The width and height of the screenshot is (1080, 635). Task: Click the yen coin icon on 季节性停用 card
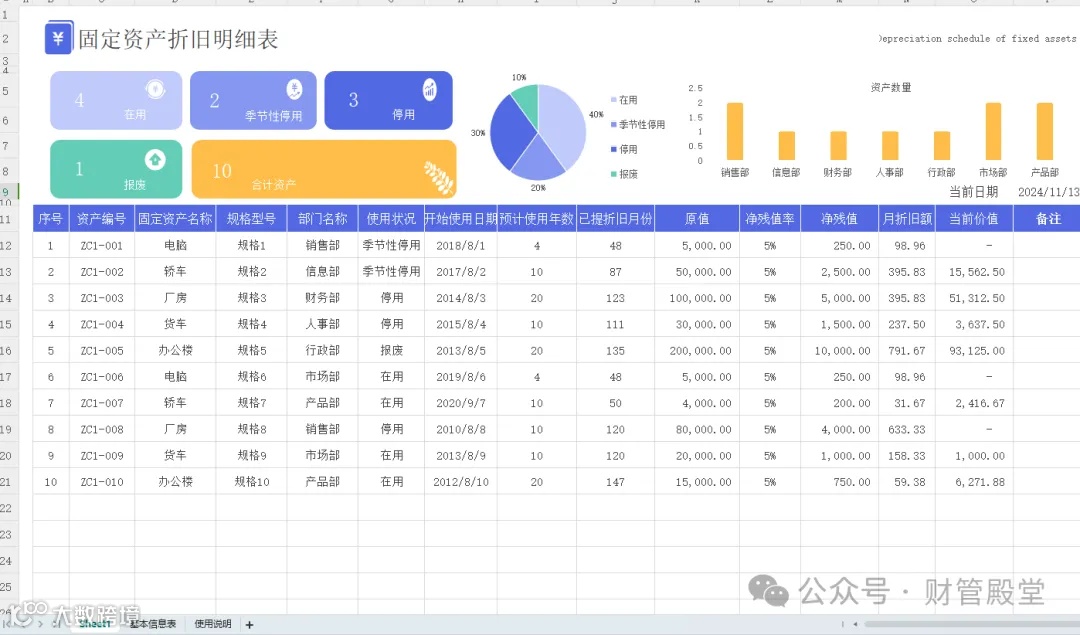294,90
